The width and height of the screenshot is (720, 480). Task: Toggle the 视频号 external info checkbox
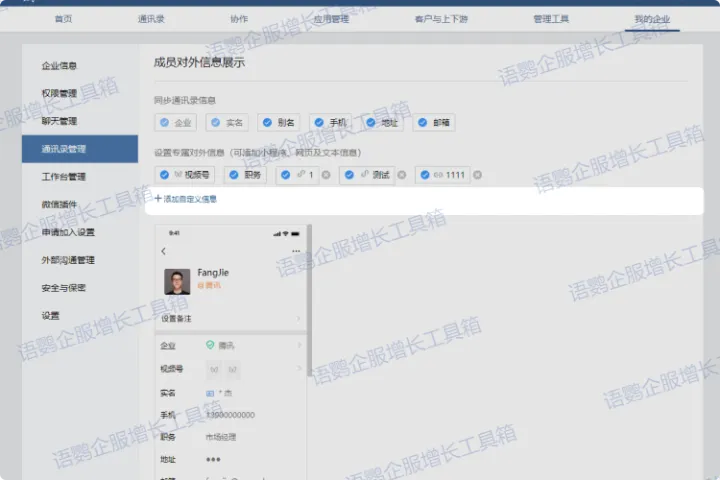tap(165, 175)
